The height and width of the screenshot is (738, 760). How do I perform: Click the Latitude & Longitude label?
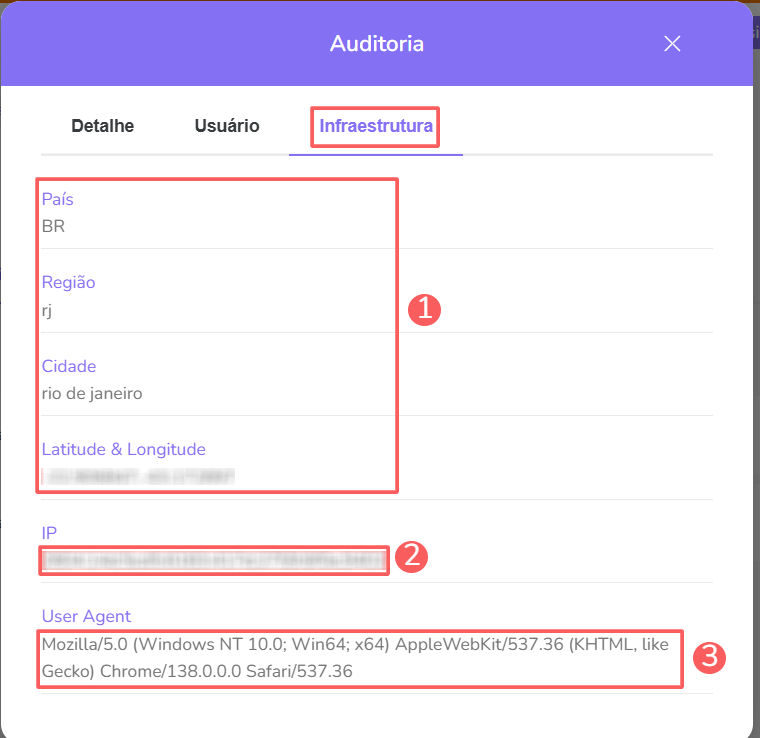point(123,449)
